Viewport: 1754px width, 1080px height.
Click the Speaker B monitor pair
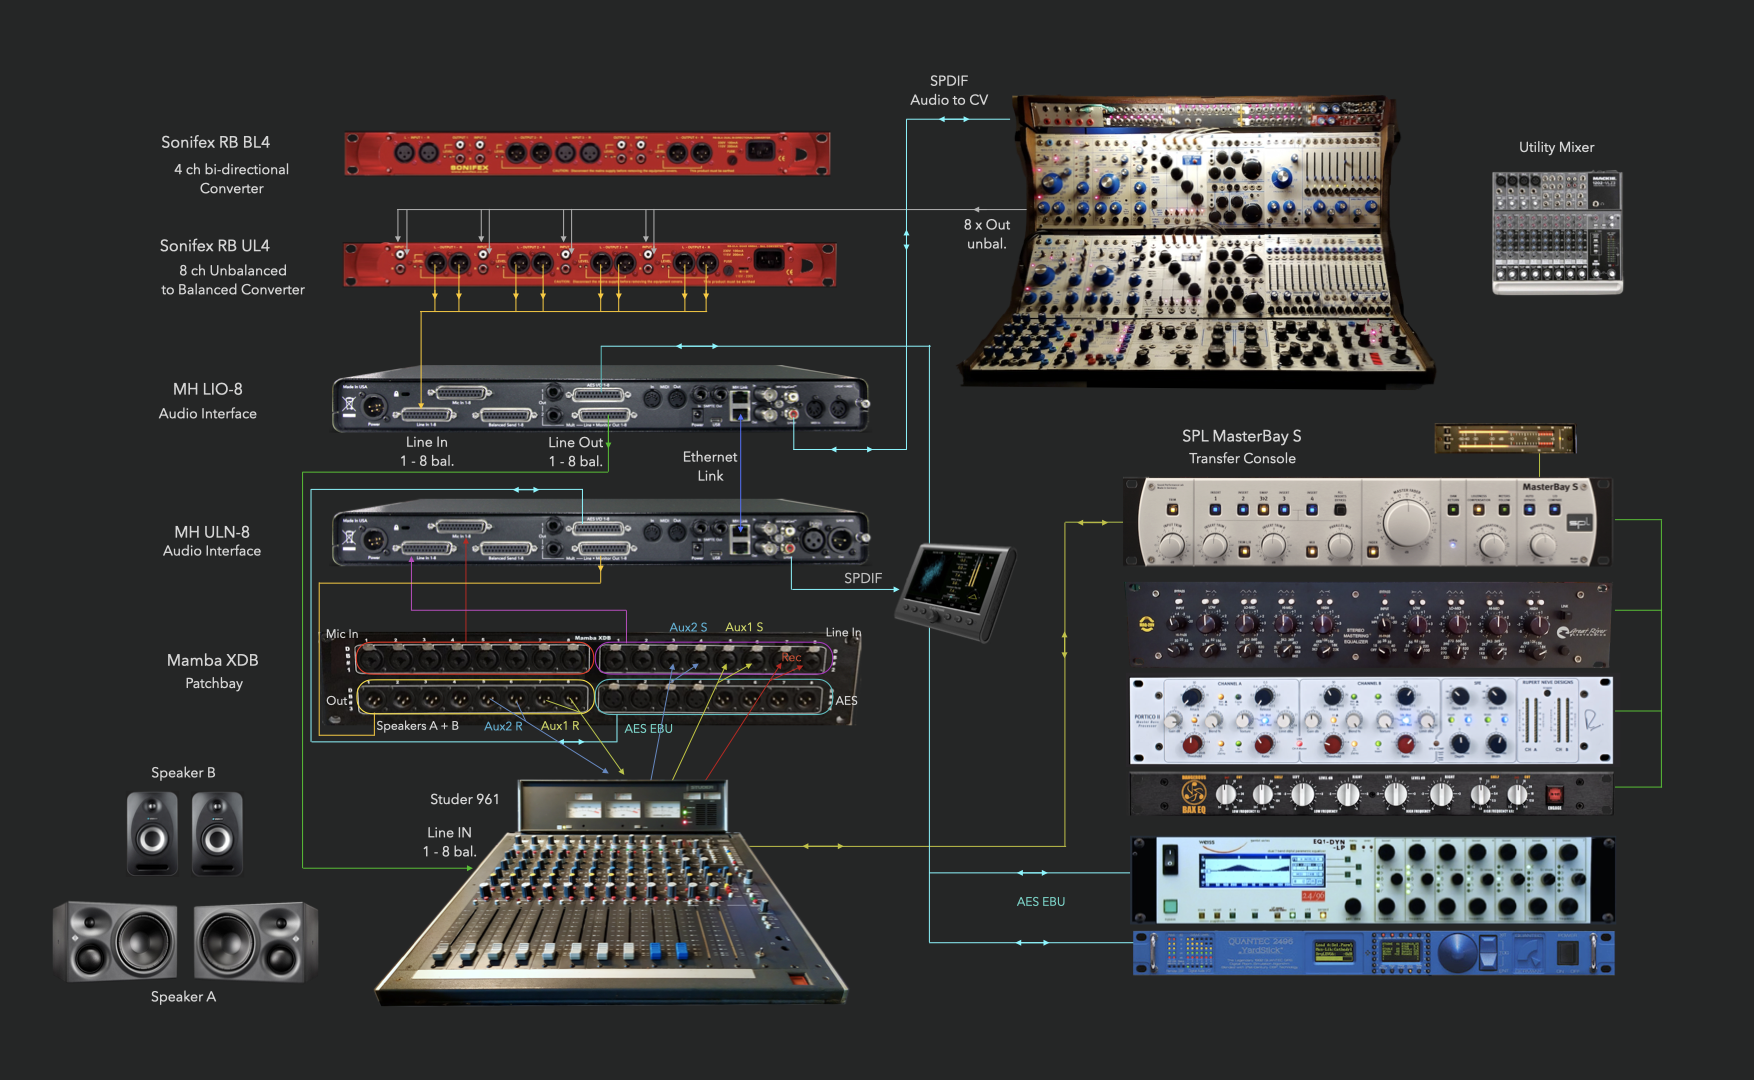(184, 833)
